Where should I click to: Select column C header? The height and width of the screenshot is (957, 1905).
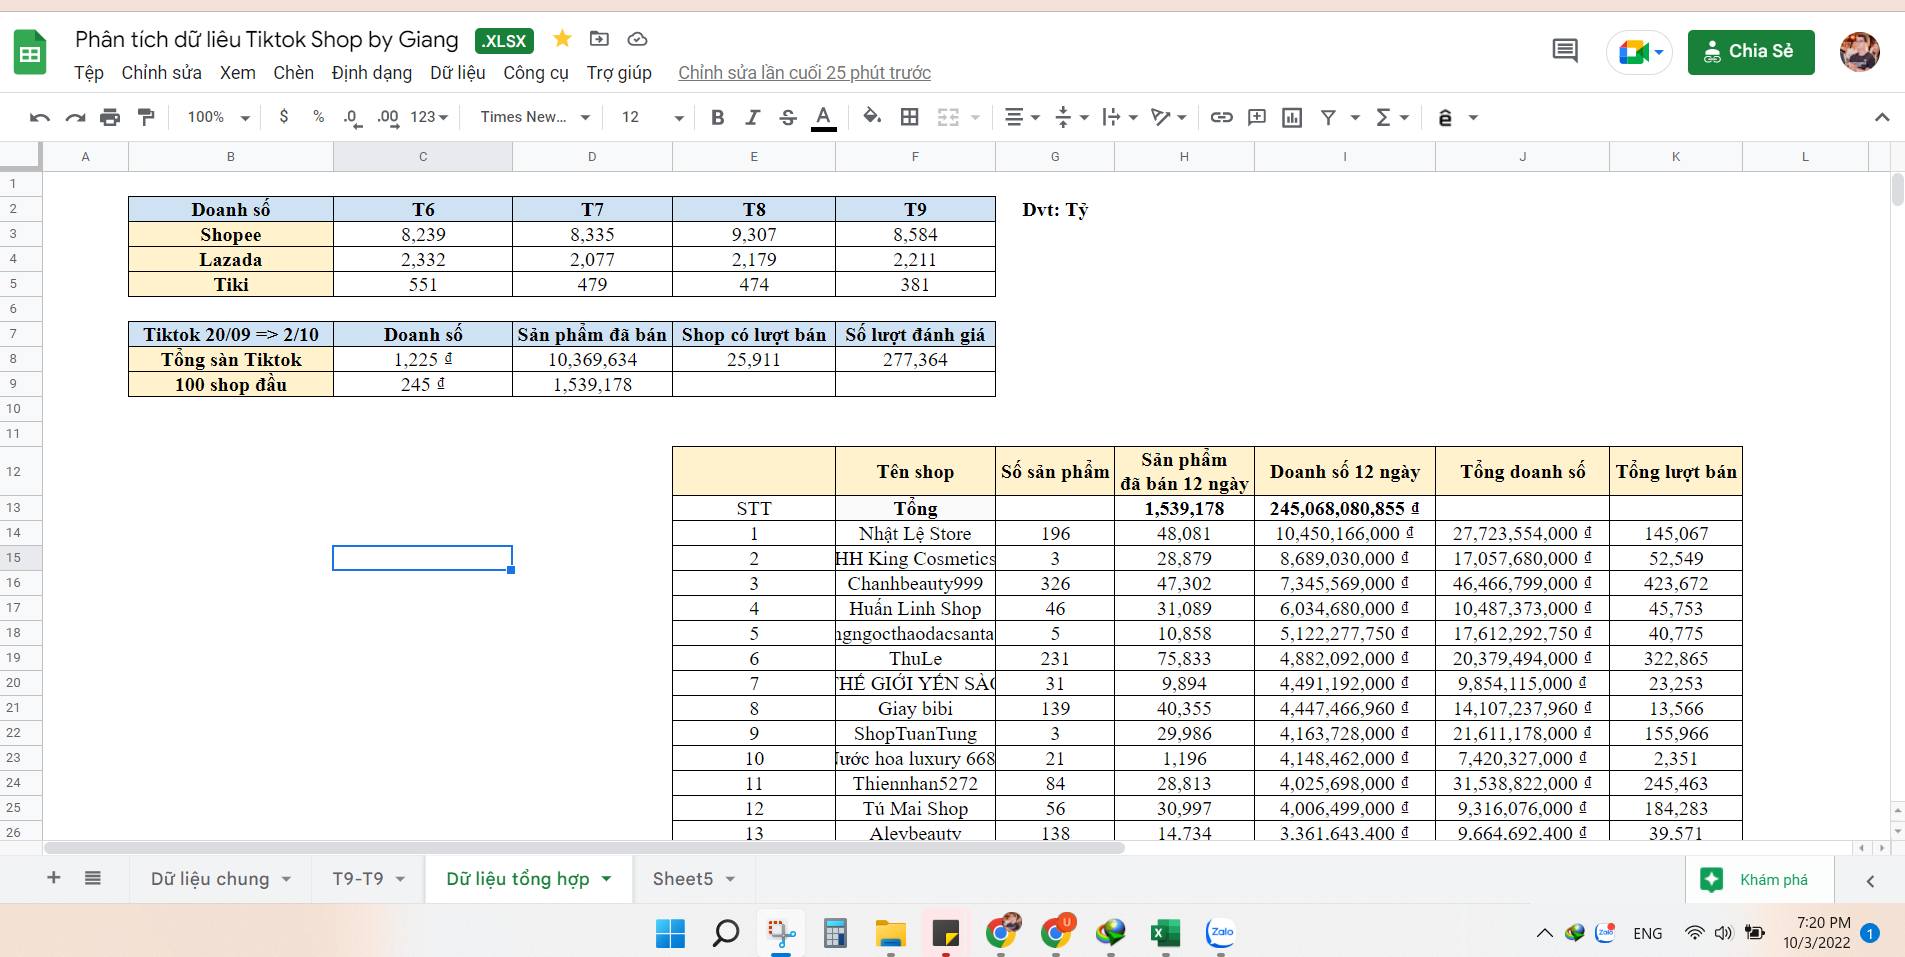click(423, 156)
